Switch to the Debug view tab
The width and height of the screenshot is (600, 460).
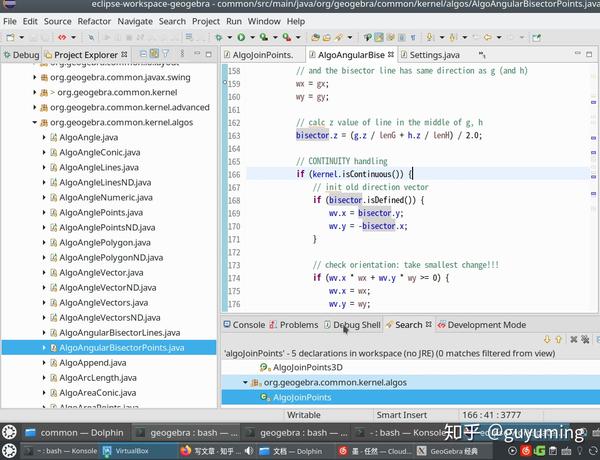[x=21, y=55]
